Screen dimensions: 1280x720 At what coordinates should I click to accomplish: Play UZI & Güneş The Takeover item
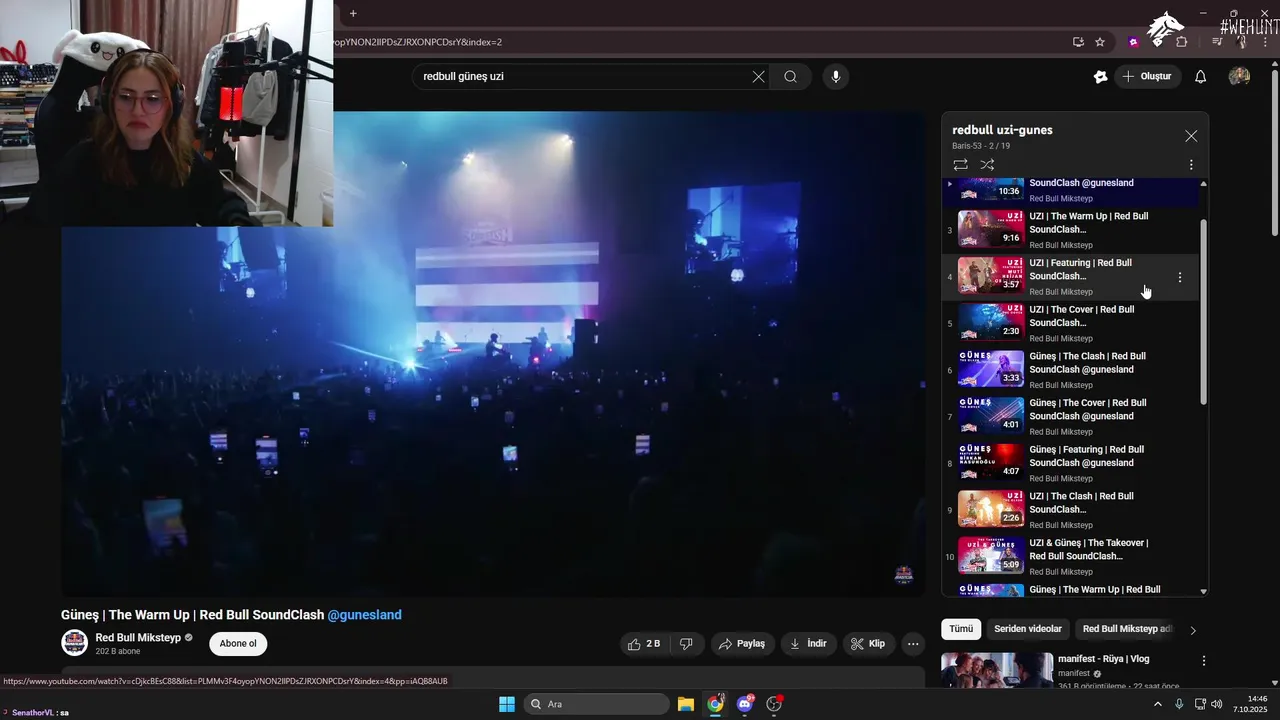(x=1072, y=557)
